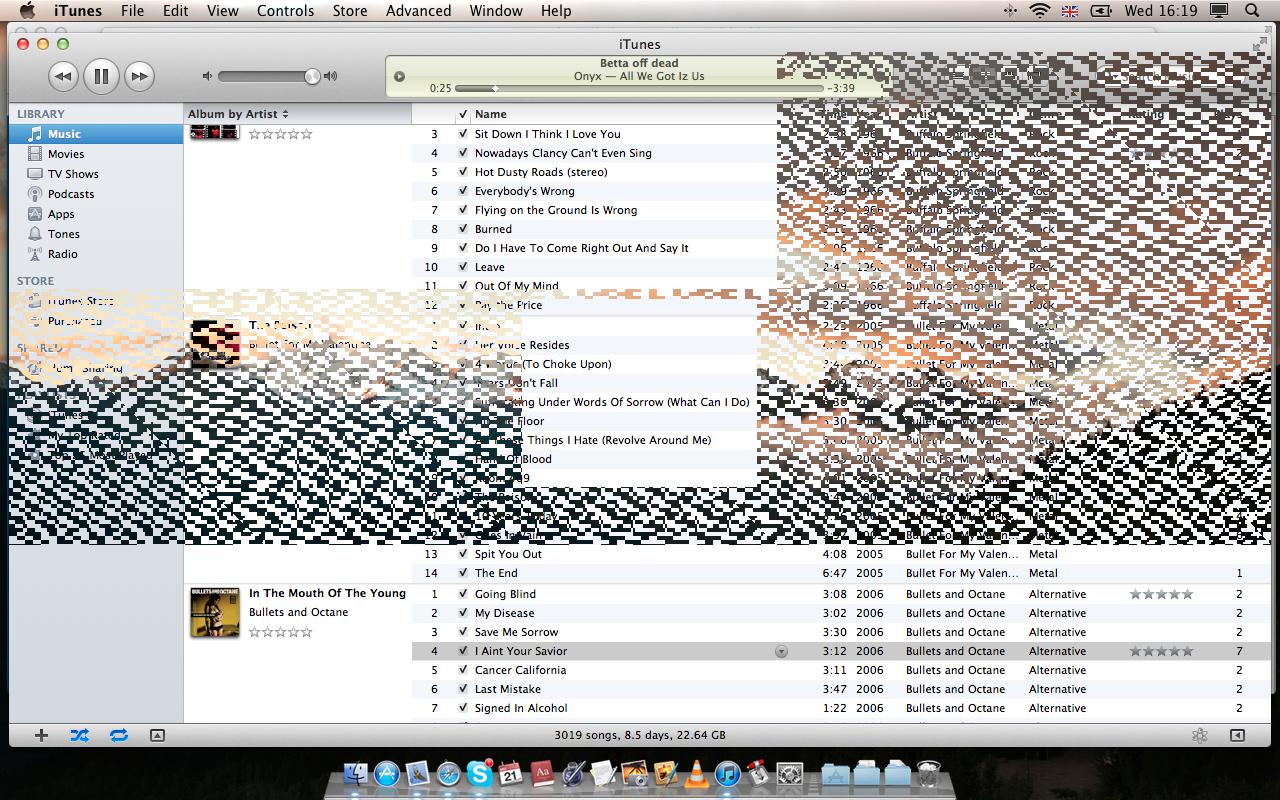The image size is (1280, 800).
Task: Open the Controls menu
Action: pos(285,11)
